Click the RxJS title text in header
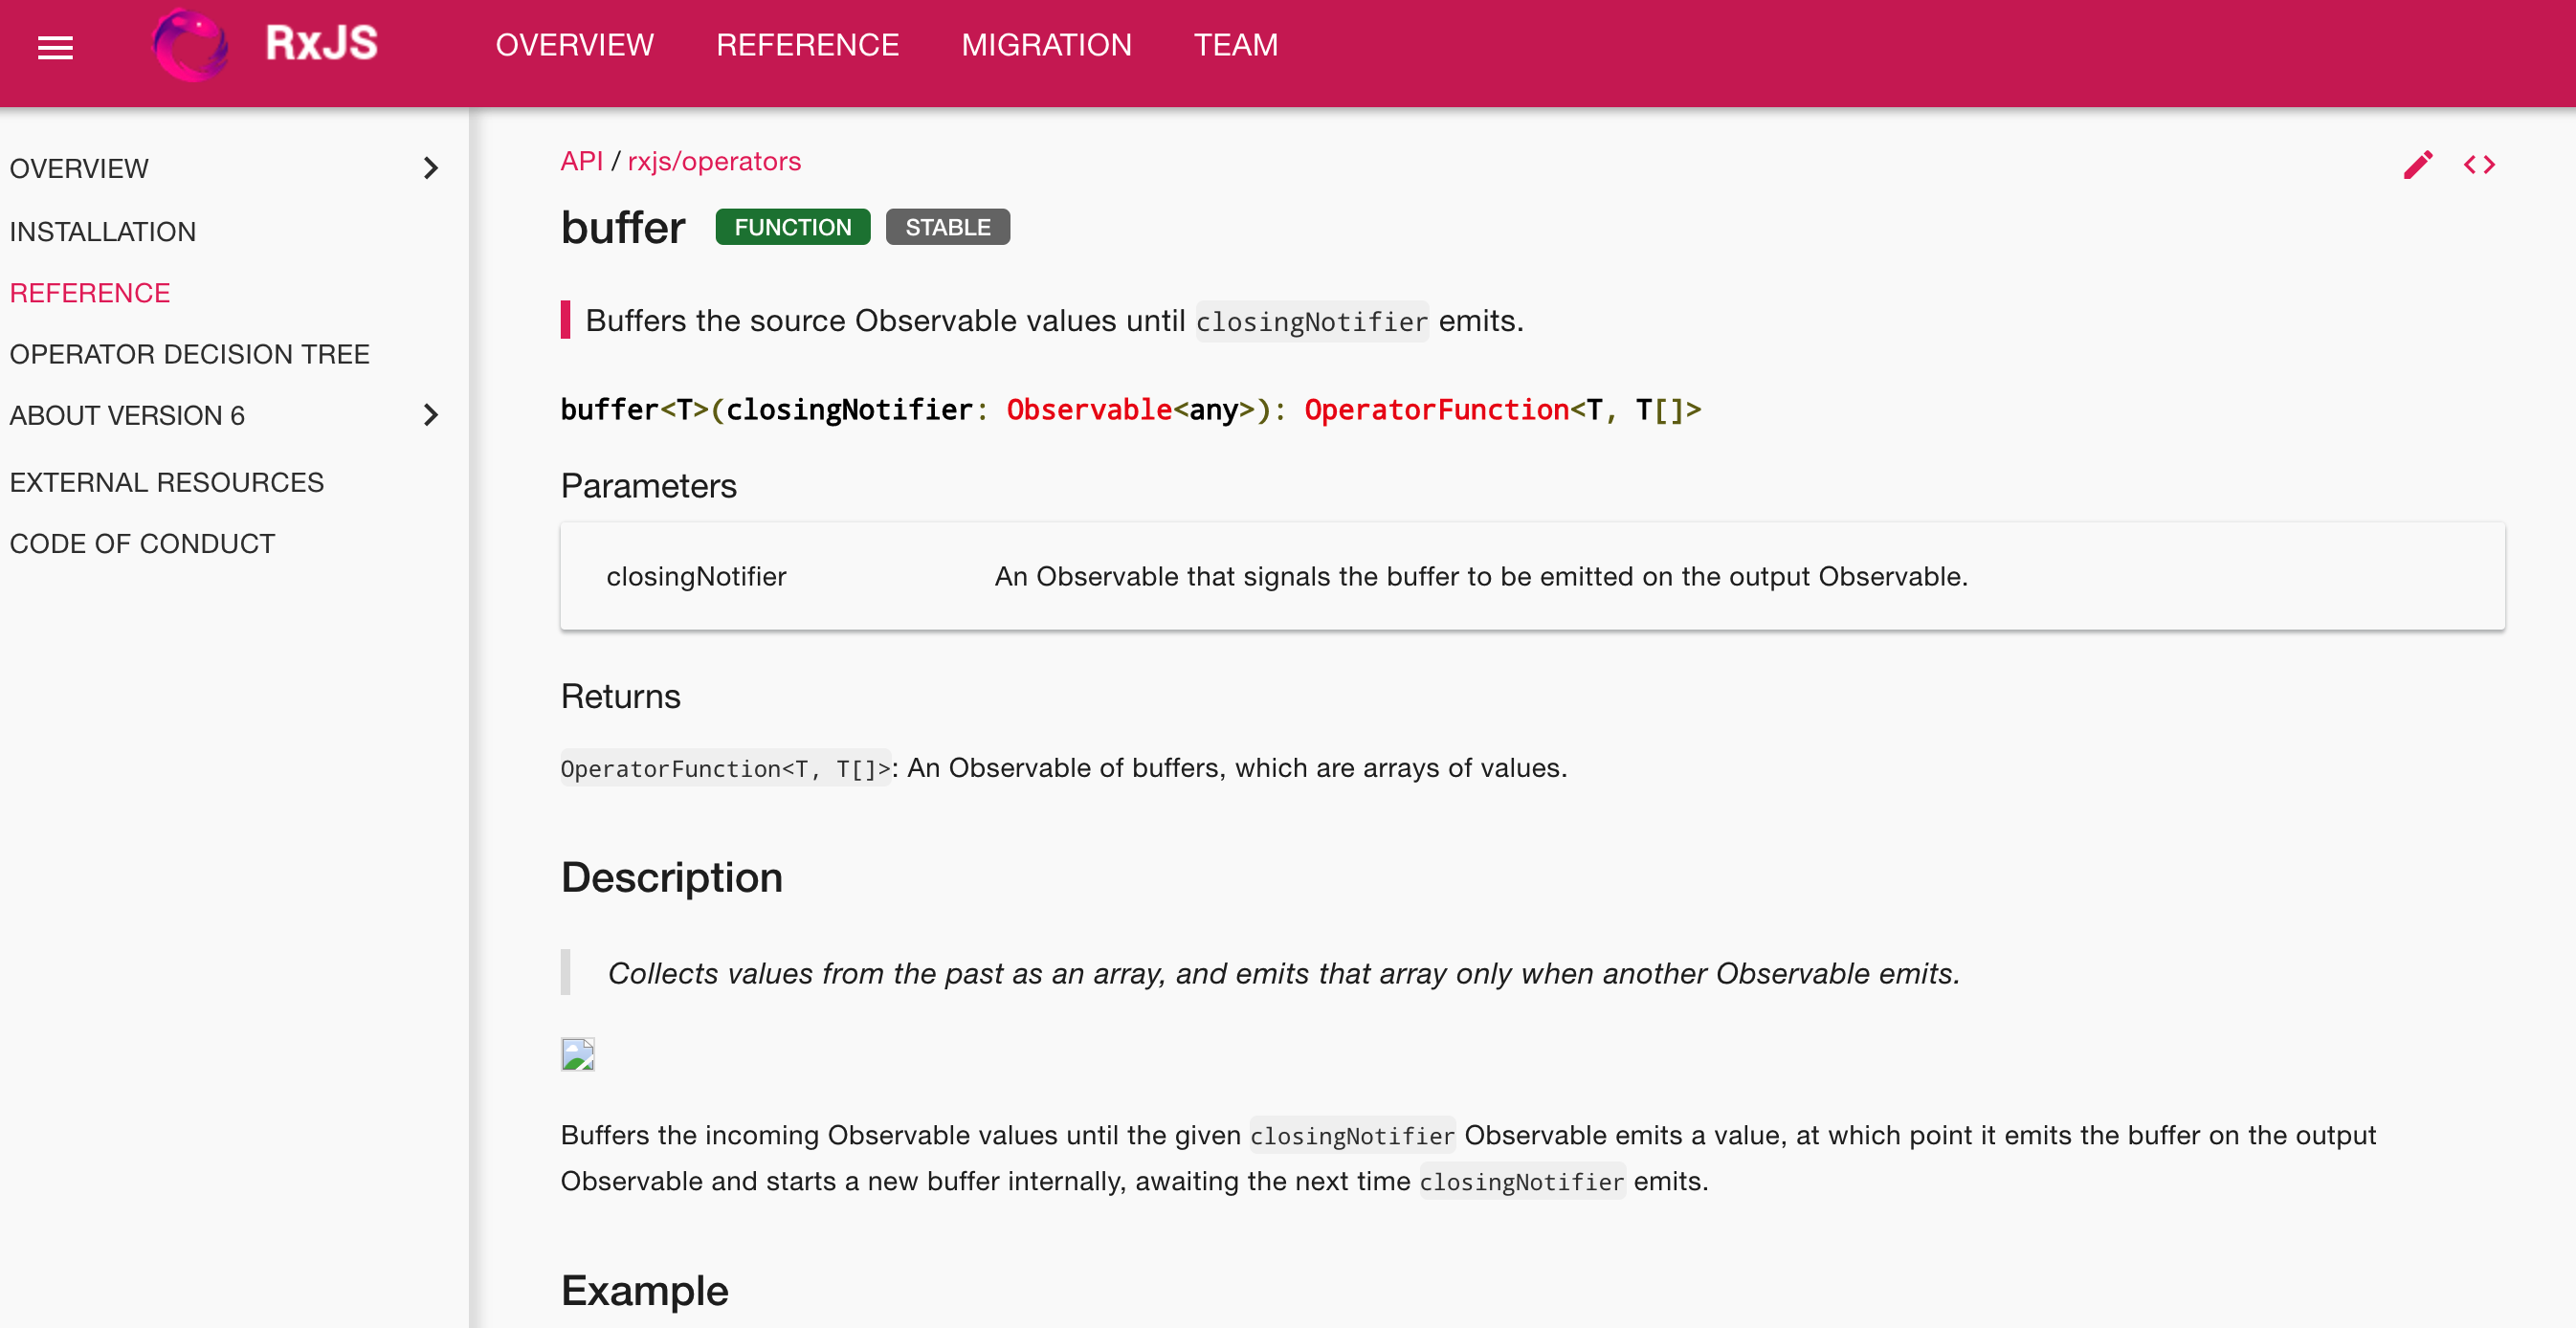Screen dimensions: 2576x1328 pyautogui.click(x=321, y=43)
